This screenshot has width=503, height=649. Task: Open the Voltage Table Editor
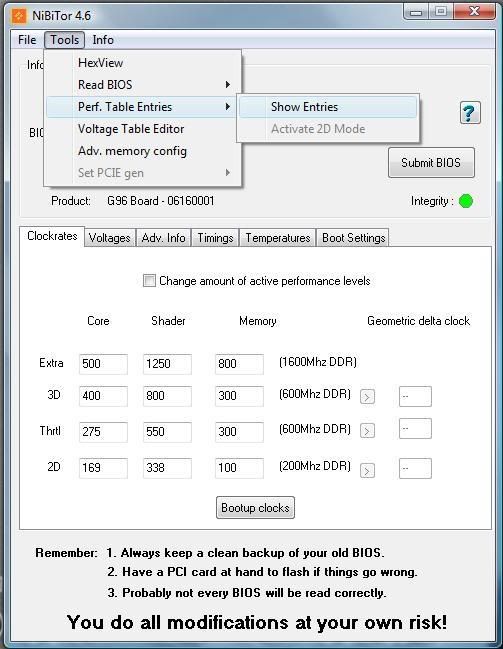point(143,129)
